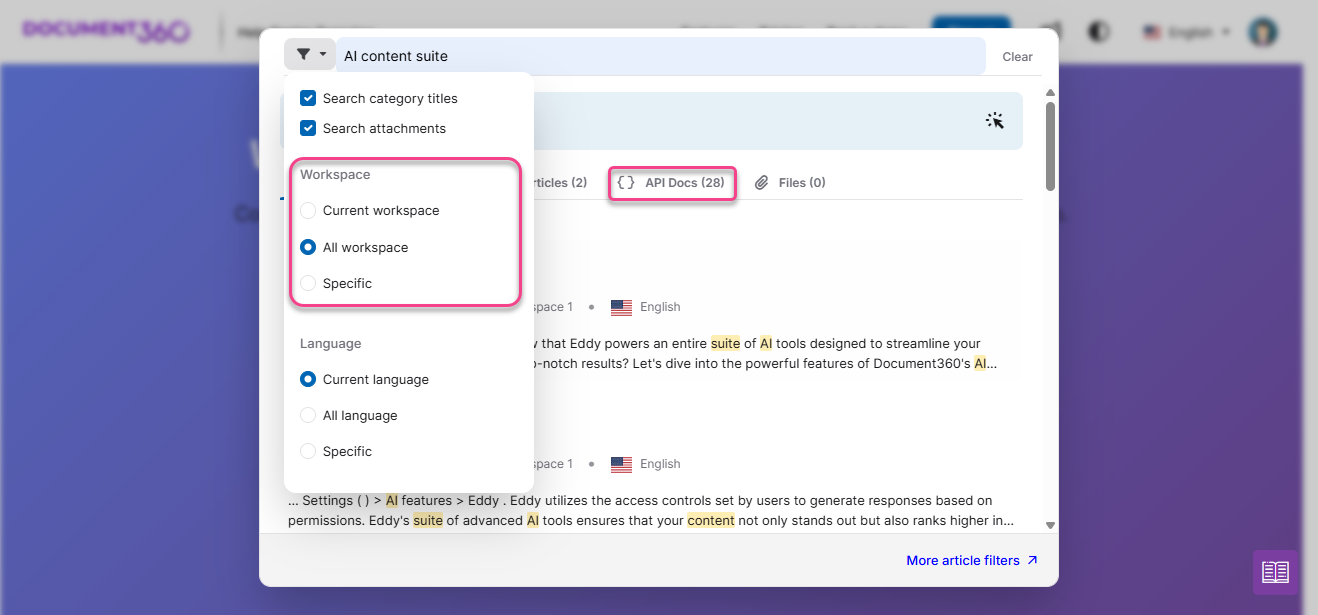Click the search results scrollbar thumb
The height and width of the screenshot is (615, 1318).
pyautogui.click(x=1050, y=145)
